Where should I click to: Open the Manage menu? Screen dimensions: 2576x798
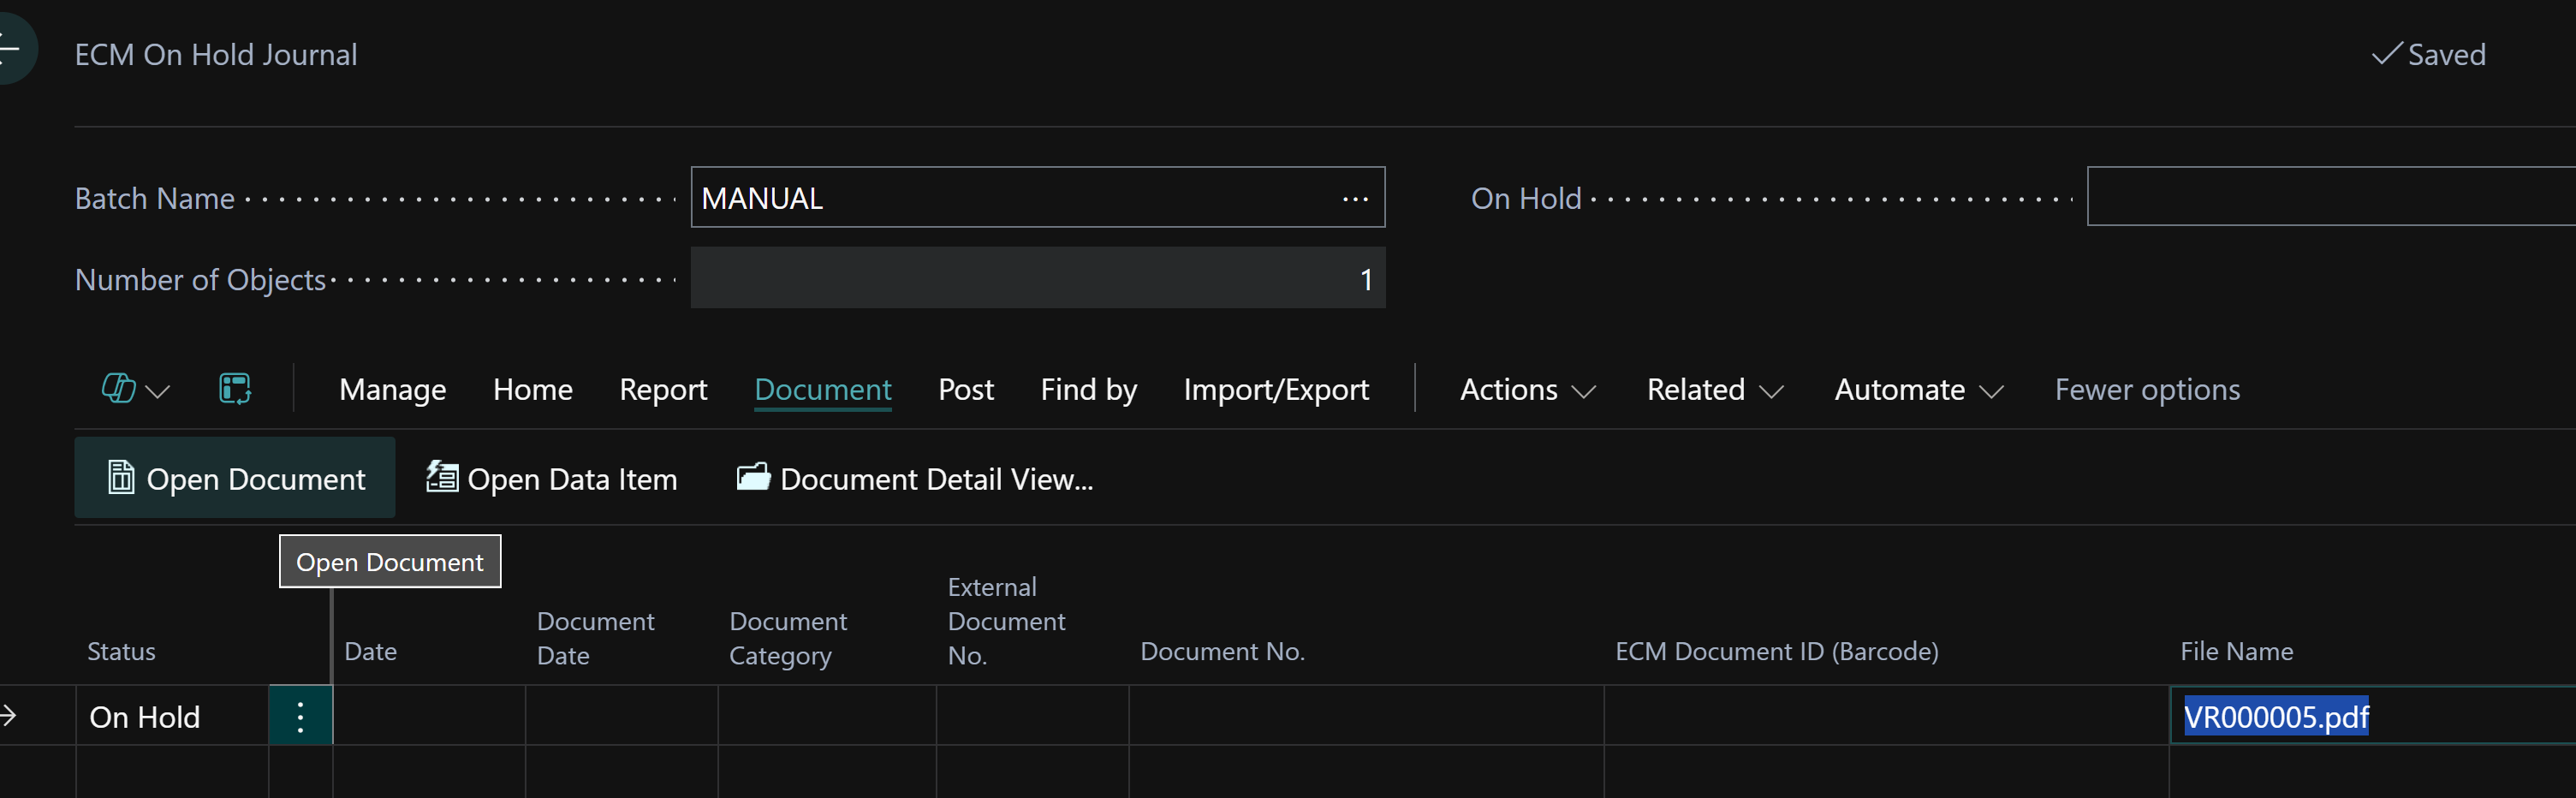pos(392,390)
